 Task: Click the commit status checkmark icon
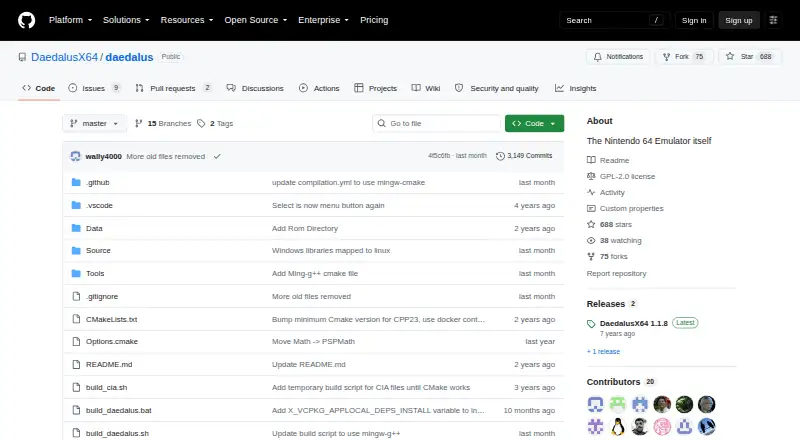coord(217,156)
